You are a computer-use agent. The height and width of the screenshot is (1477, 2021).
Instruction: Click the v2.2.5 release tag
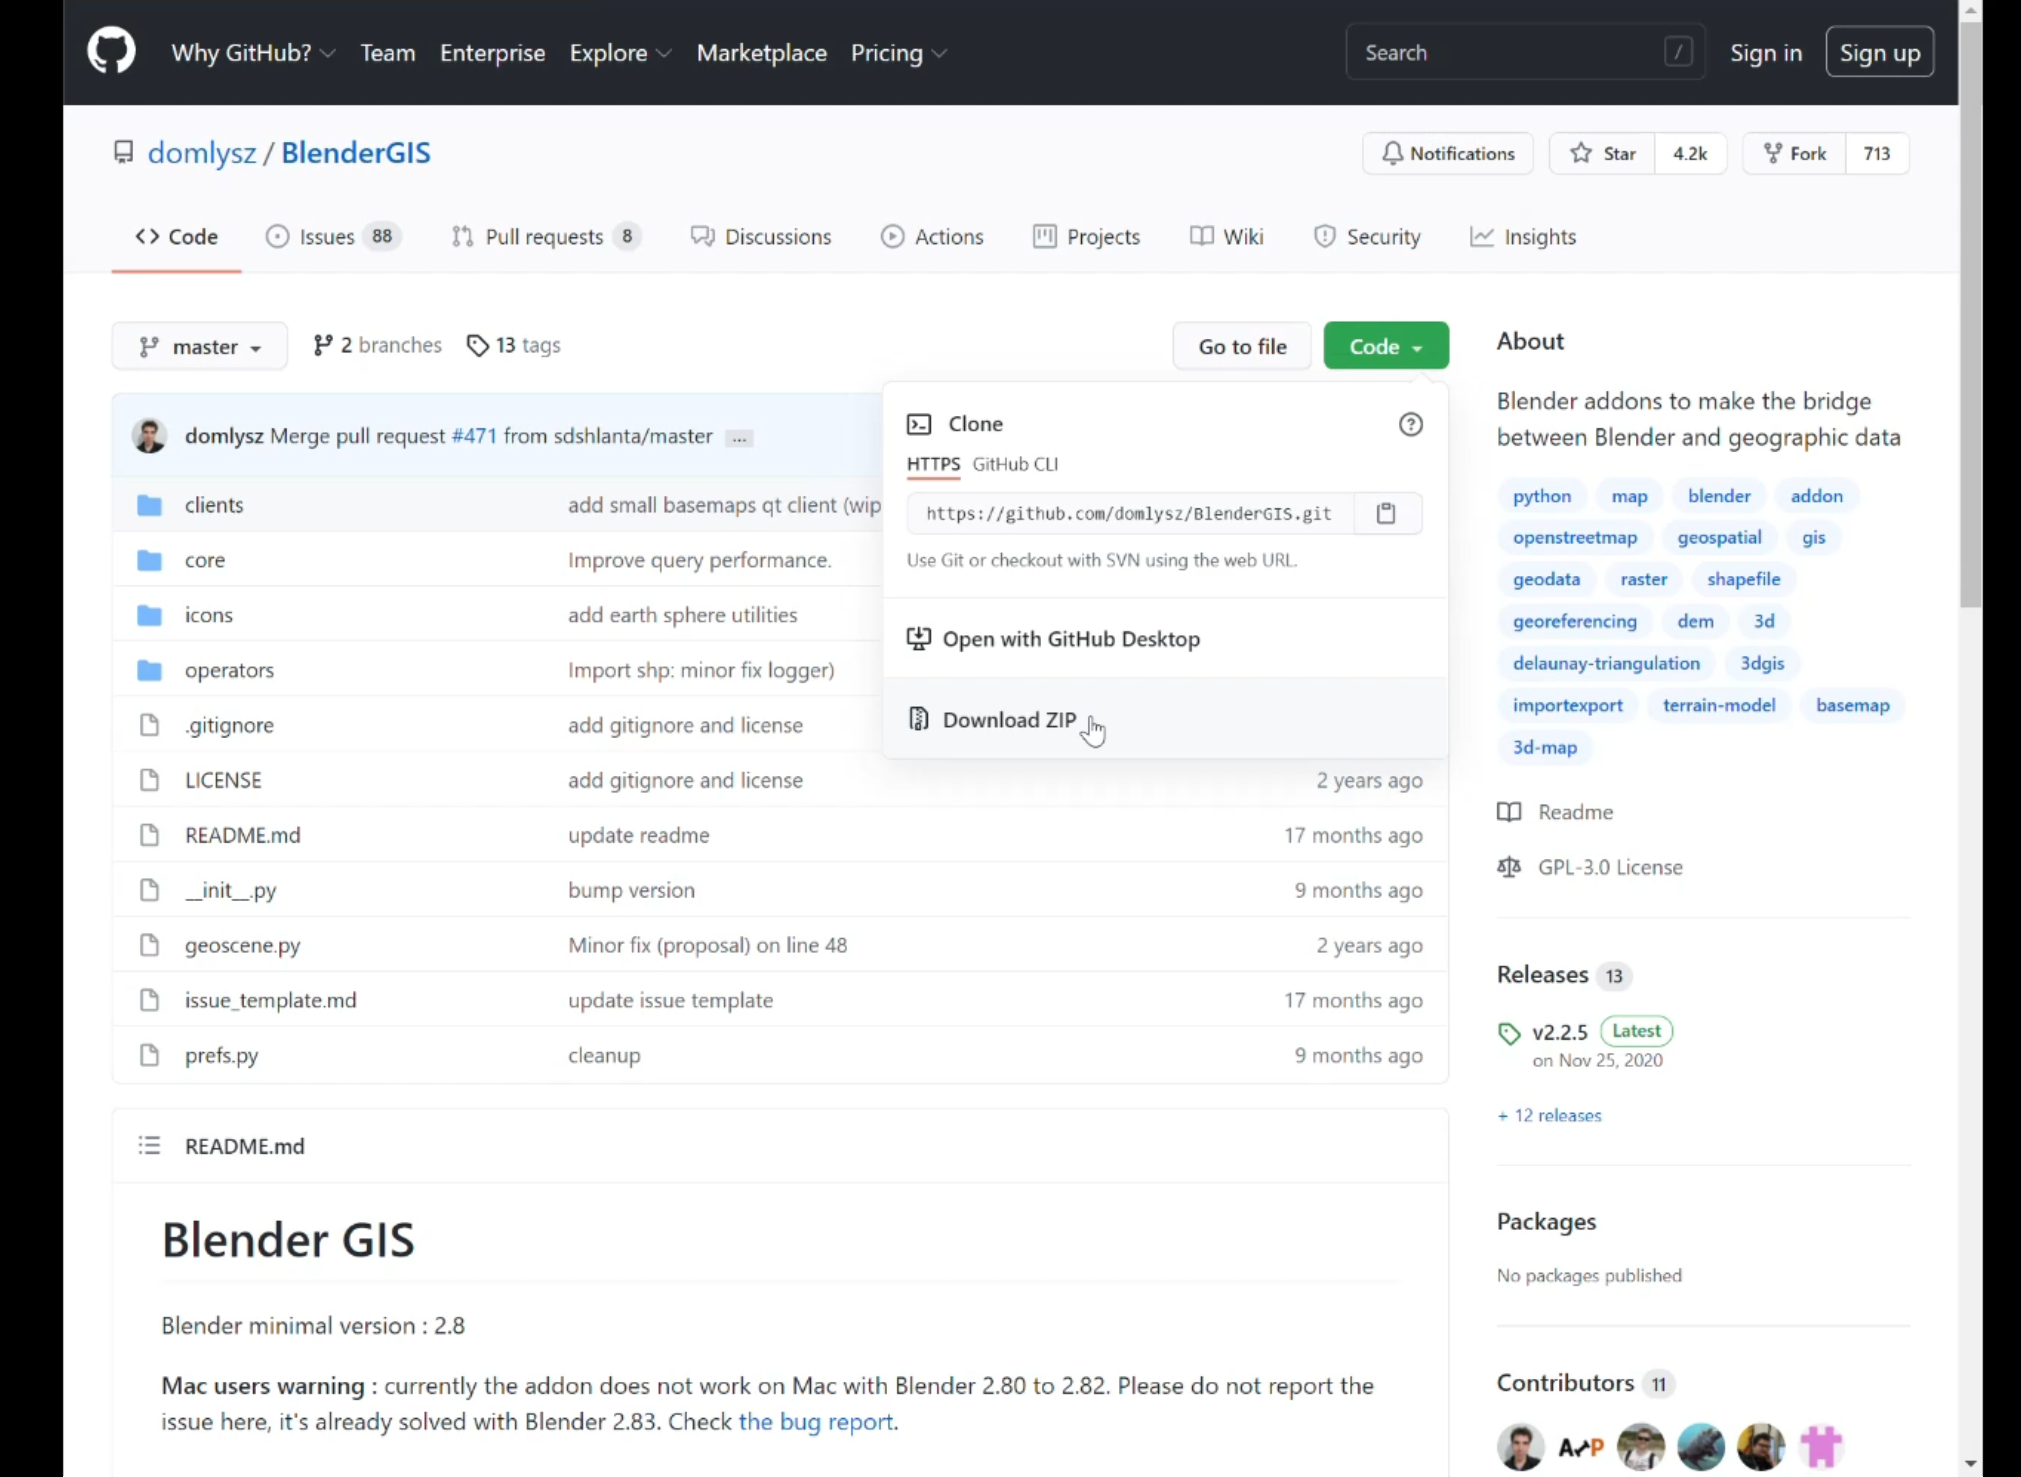(1559, 1032)
